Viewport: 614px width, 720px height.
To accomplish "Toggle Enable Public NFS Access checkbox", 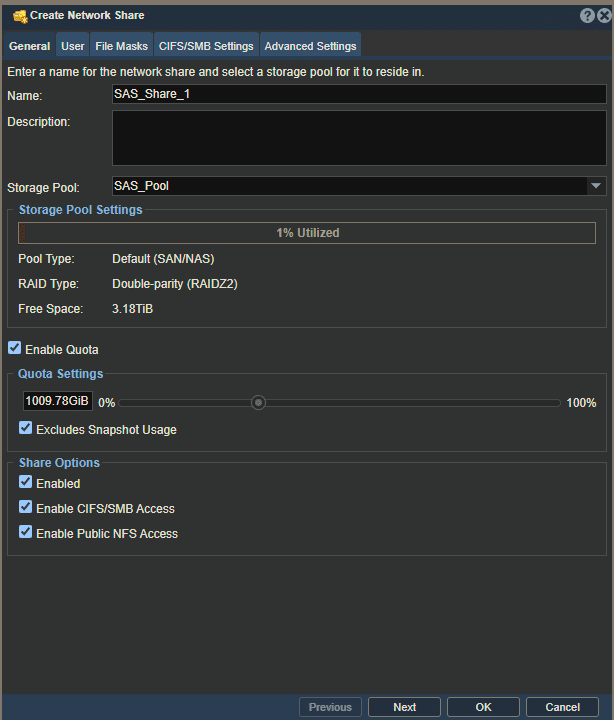I will [x=26, y=532].
